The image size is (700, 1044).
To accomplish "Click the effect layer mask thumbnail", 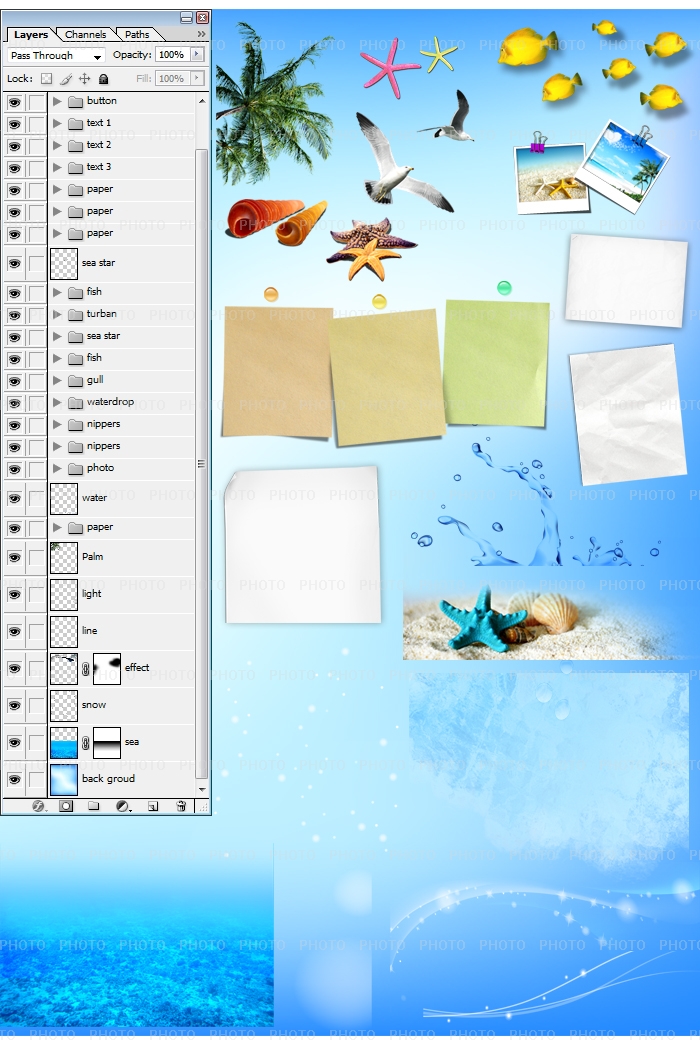I will tap(107, 668).
